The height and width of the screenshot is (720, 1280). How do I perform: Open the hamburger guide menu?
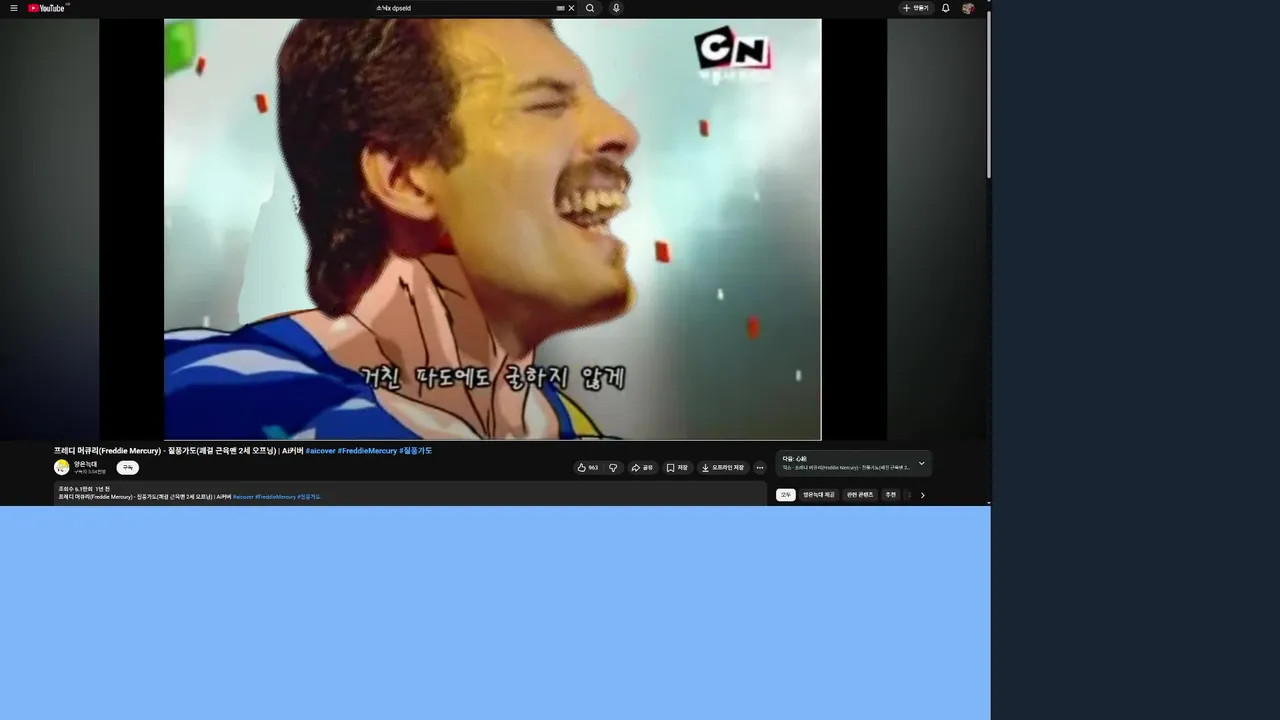coord(14,8)
